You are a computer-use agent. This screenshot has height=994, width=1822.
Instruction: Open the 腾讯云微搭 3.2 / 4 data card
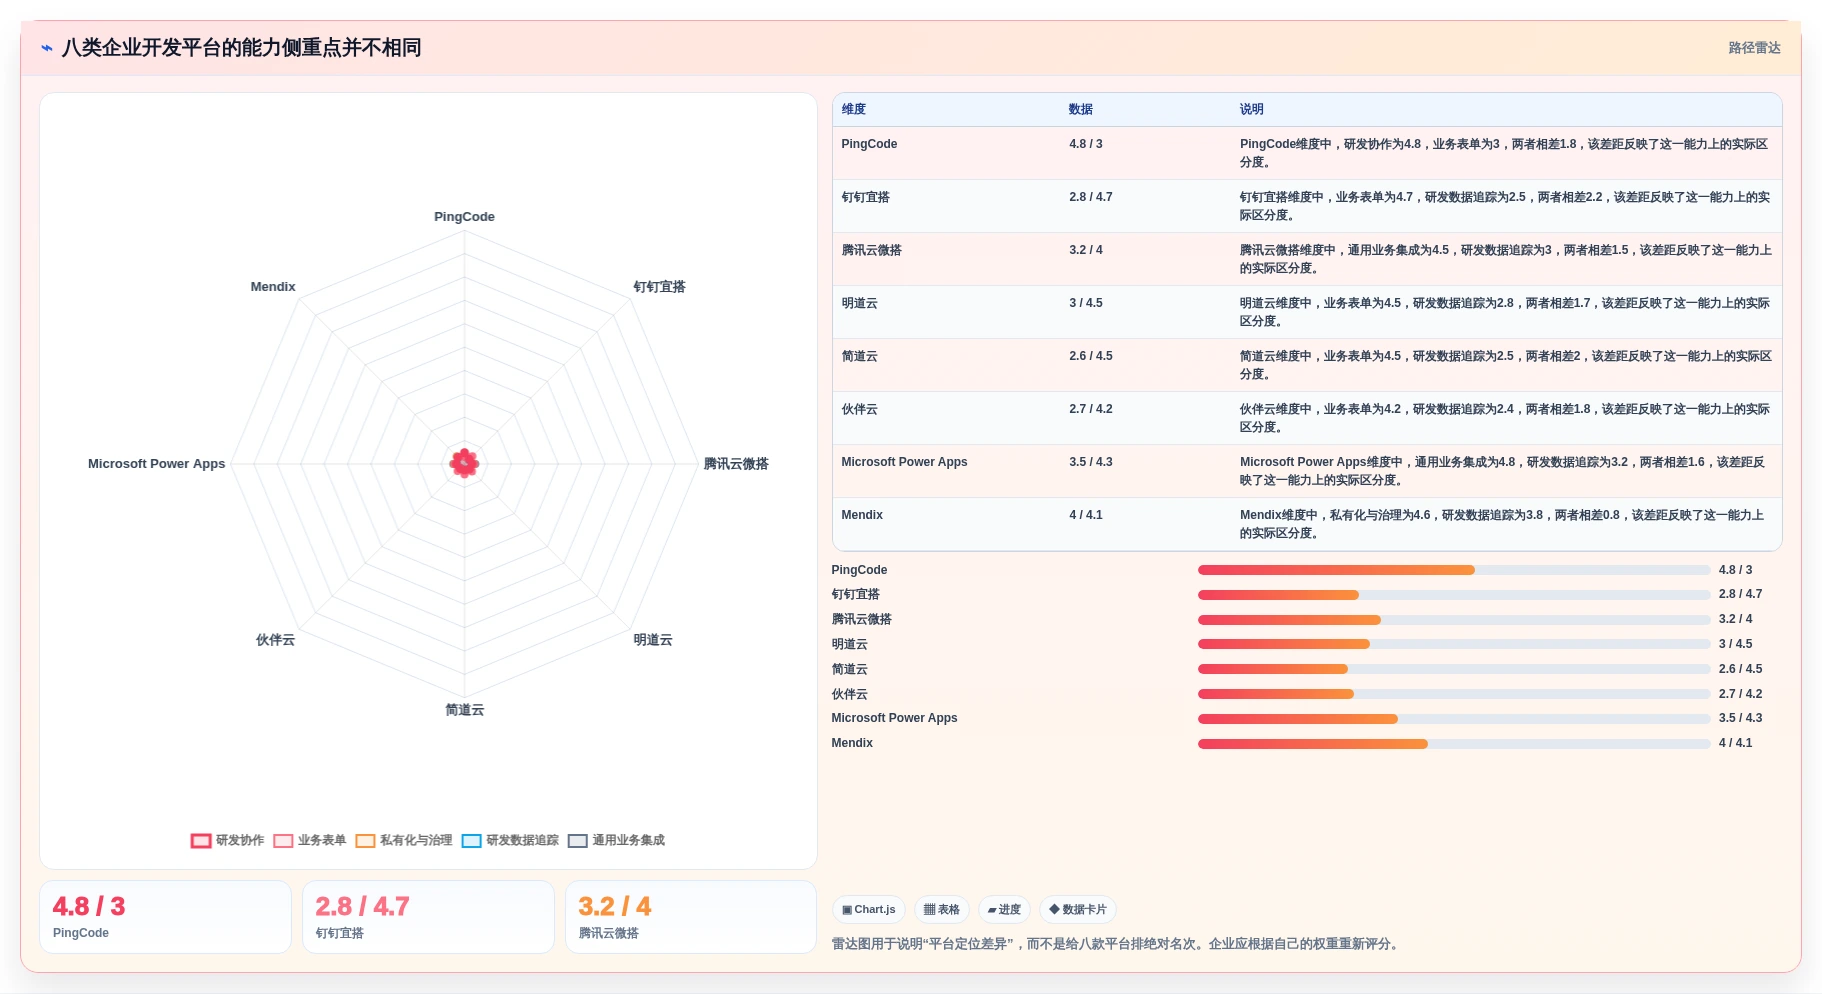691,917
